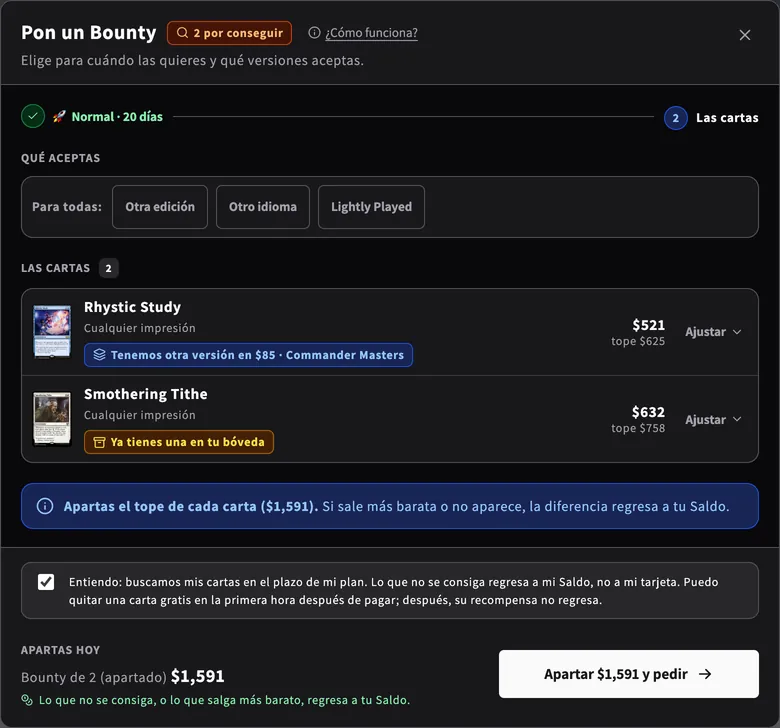The image size is (780, 728).
Task: Click the Las cartas count badge 2
Action: click(108, 268)
